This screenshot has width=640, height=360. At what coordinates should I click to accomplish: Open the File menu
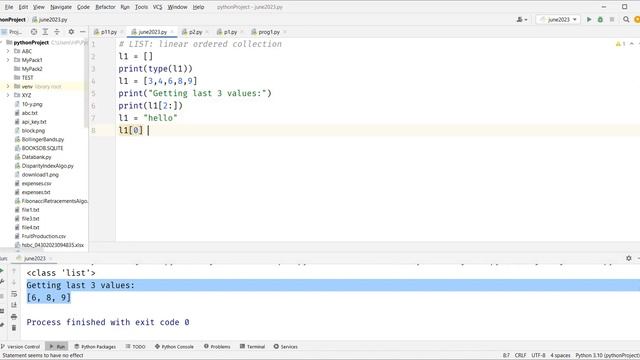pyautogui.click(x=9, y=7)
